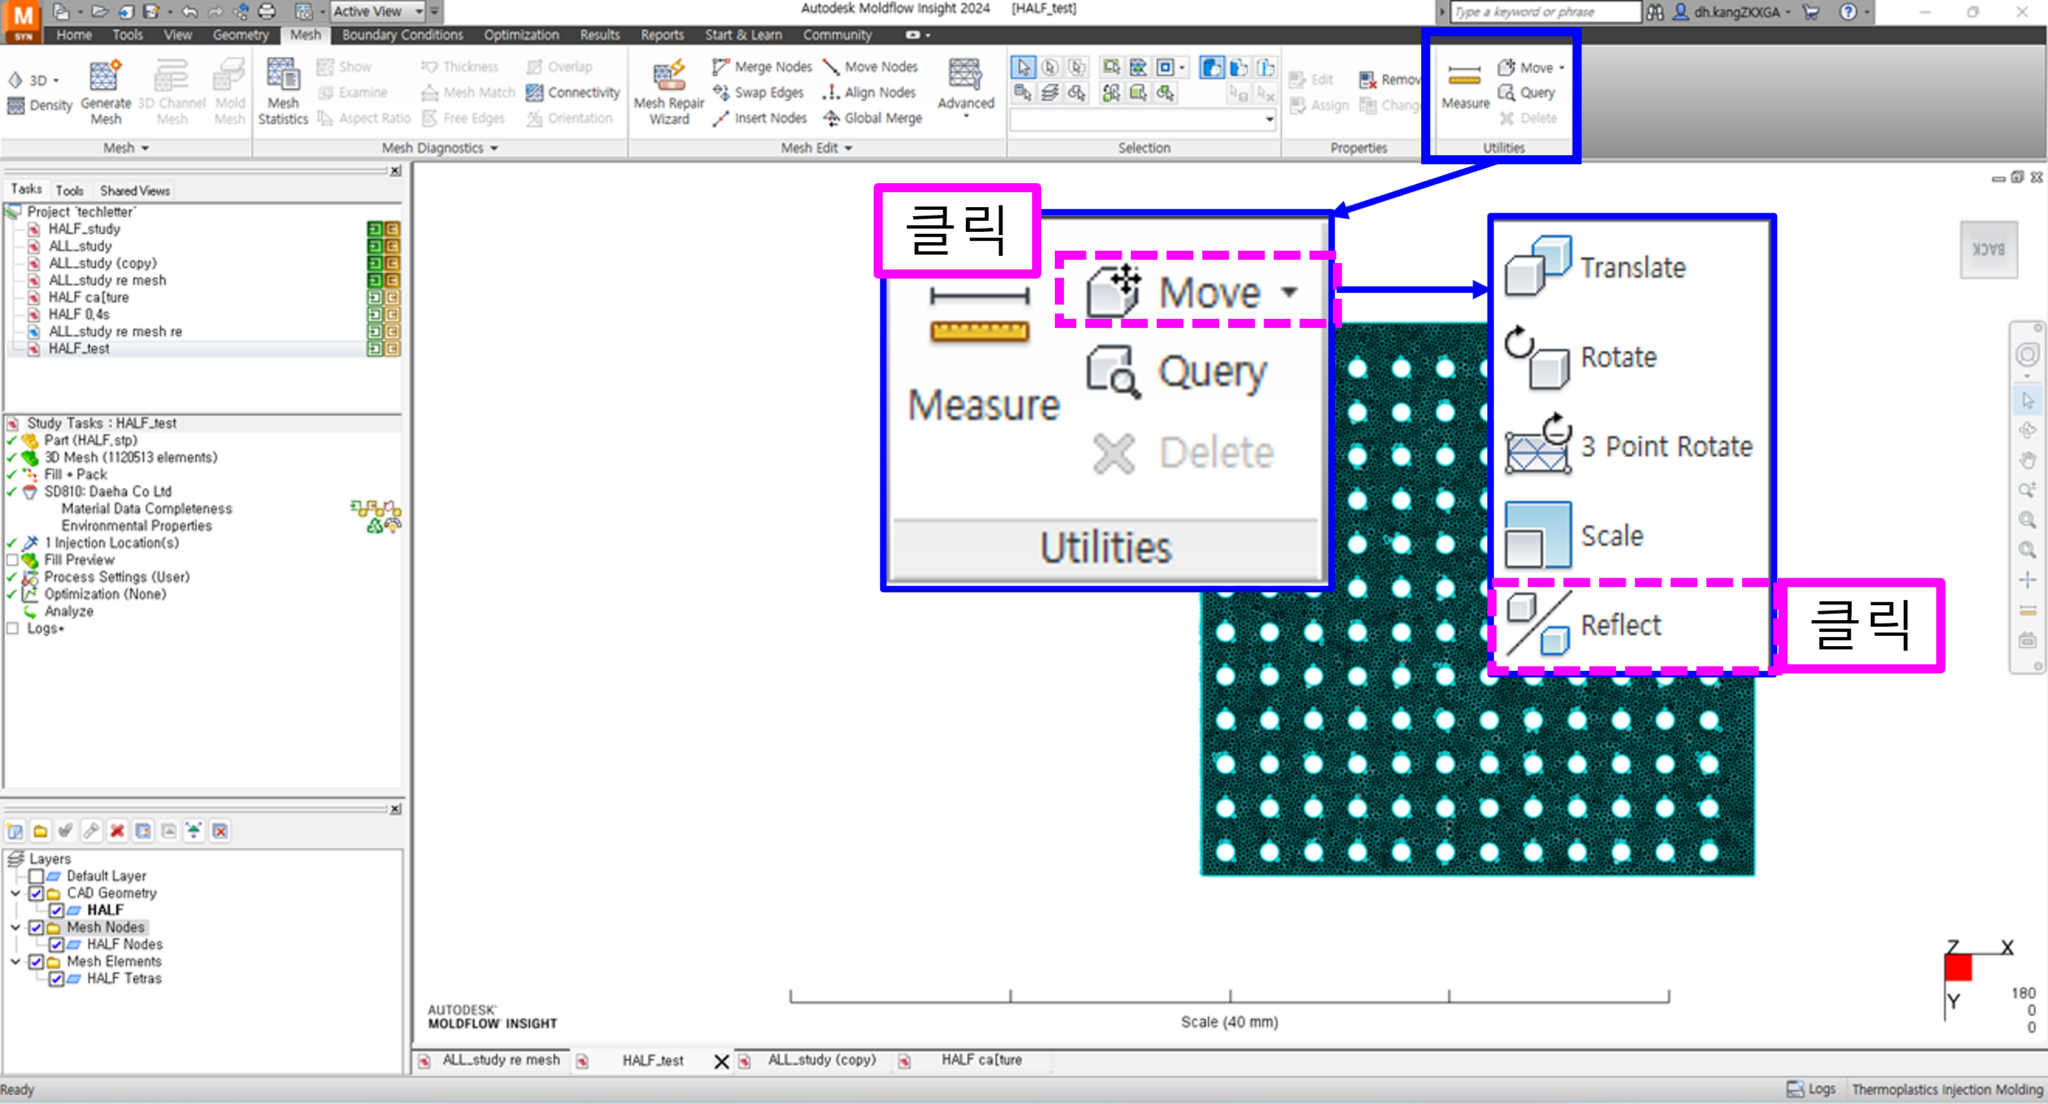Select the HALF ca[ture study in project
Image resolution: width=2048 pixels, height=1104 pixels.
[x=88, y=297]
